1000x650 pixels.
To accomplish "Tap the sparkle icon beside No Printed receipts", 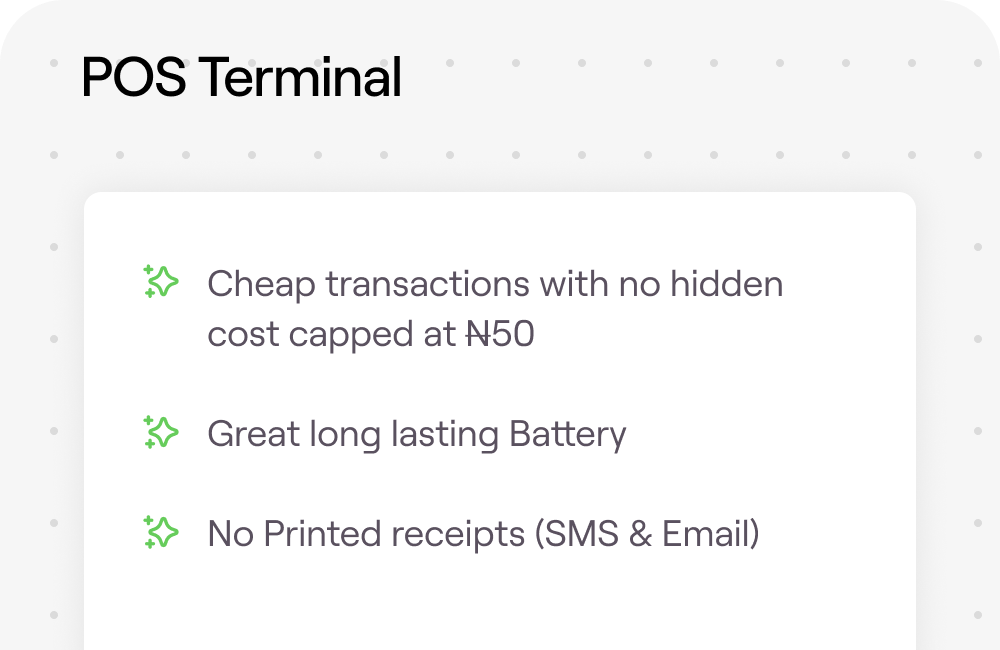I will click(x=161, y=532).
